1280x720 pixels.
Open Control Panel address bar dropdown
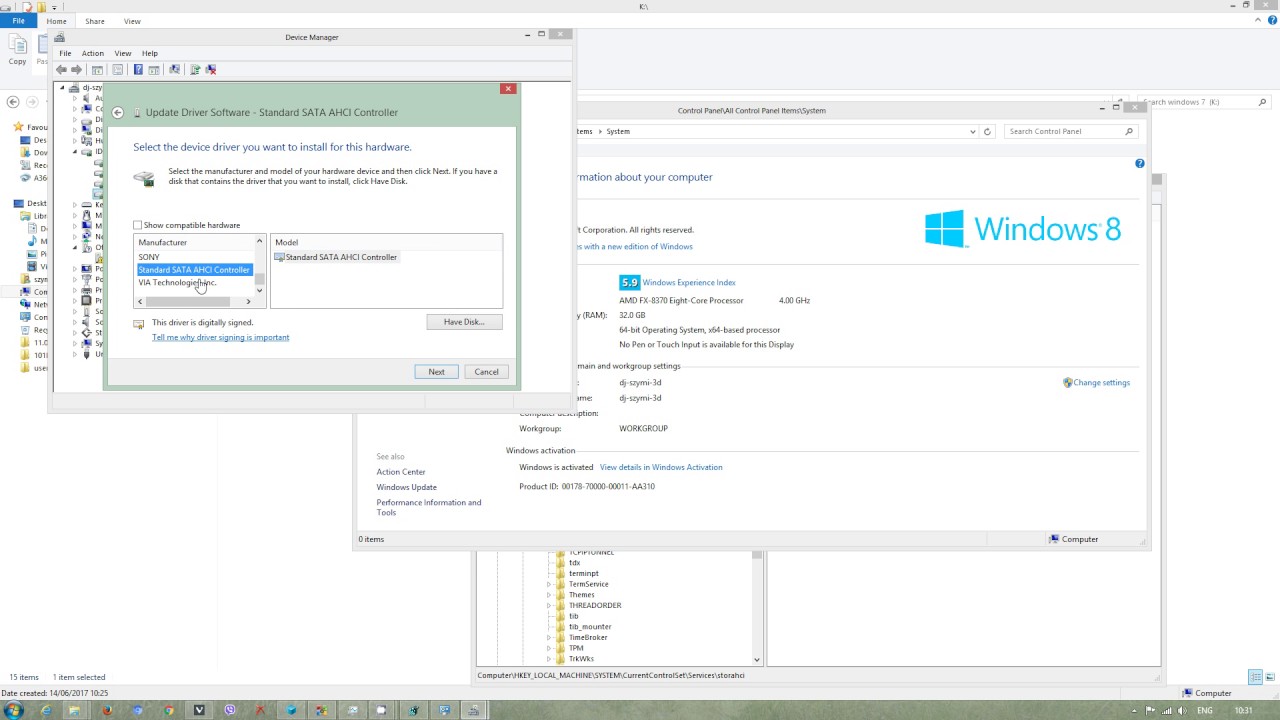coord(972,131)
